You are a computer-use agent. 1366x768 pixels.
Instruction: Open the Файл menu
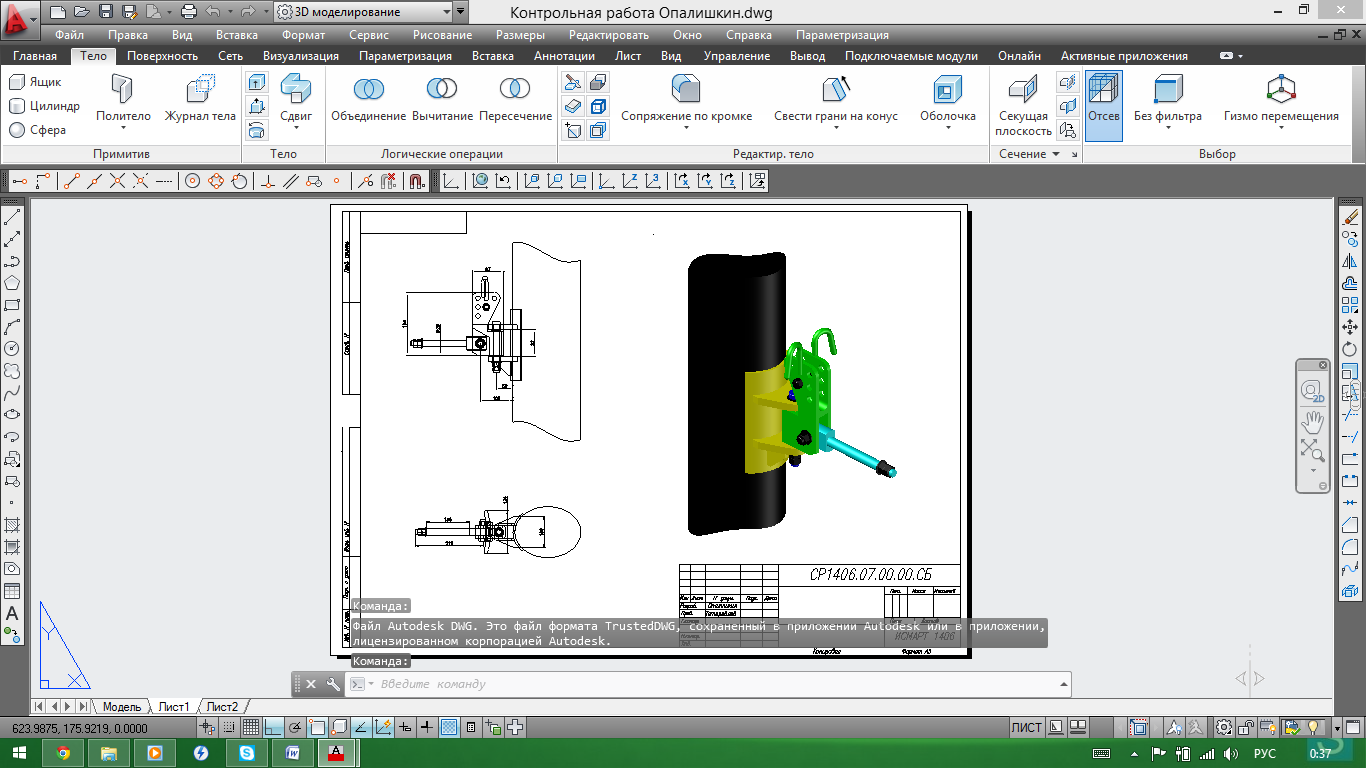point(70,35)
